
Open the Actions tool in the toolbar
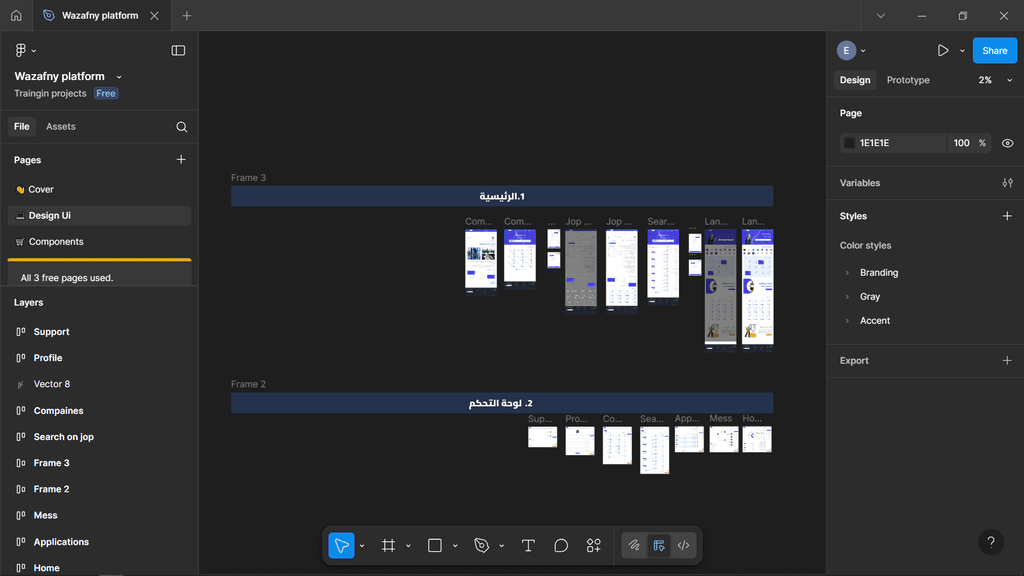594,545
